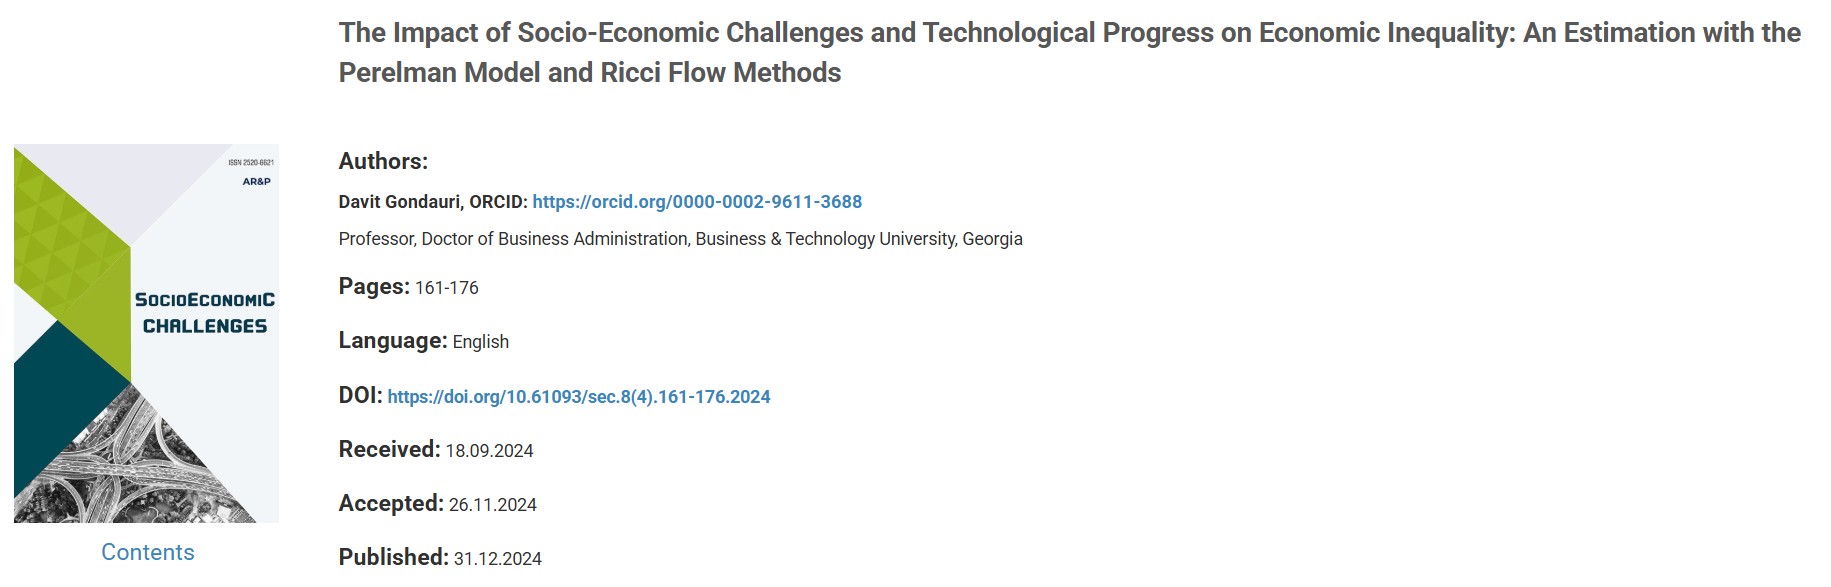Click the SocioEconomic Challenges journal cover thumbnail
The width and height of the screenshot is (1831, 587).
point(146,333)
